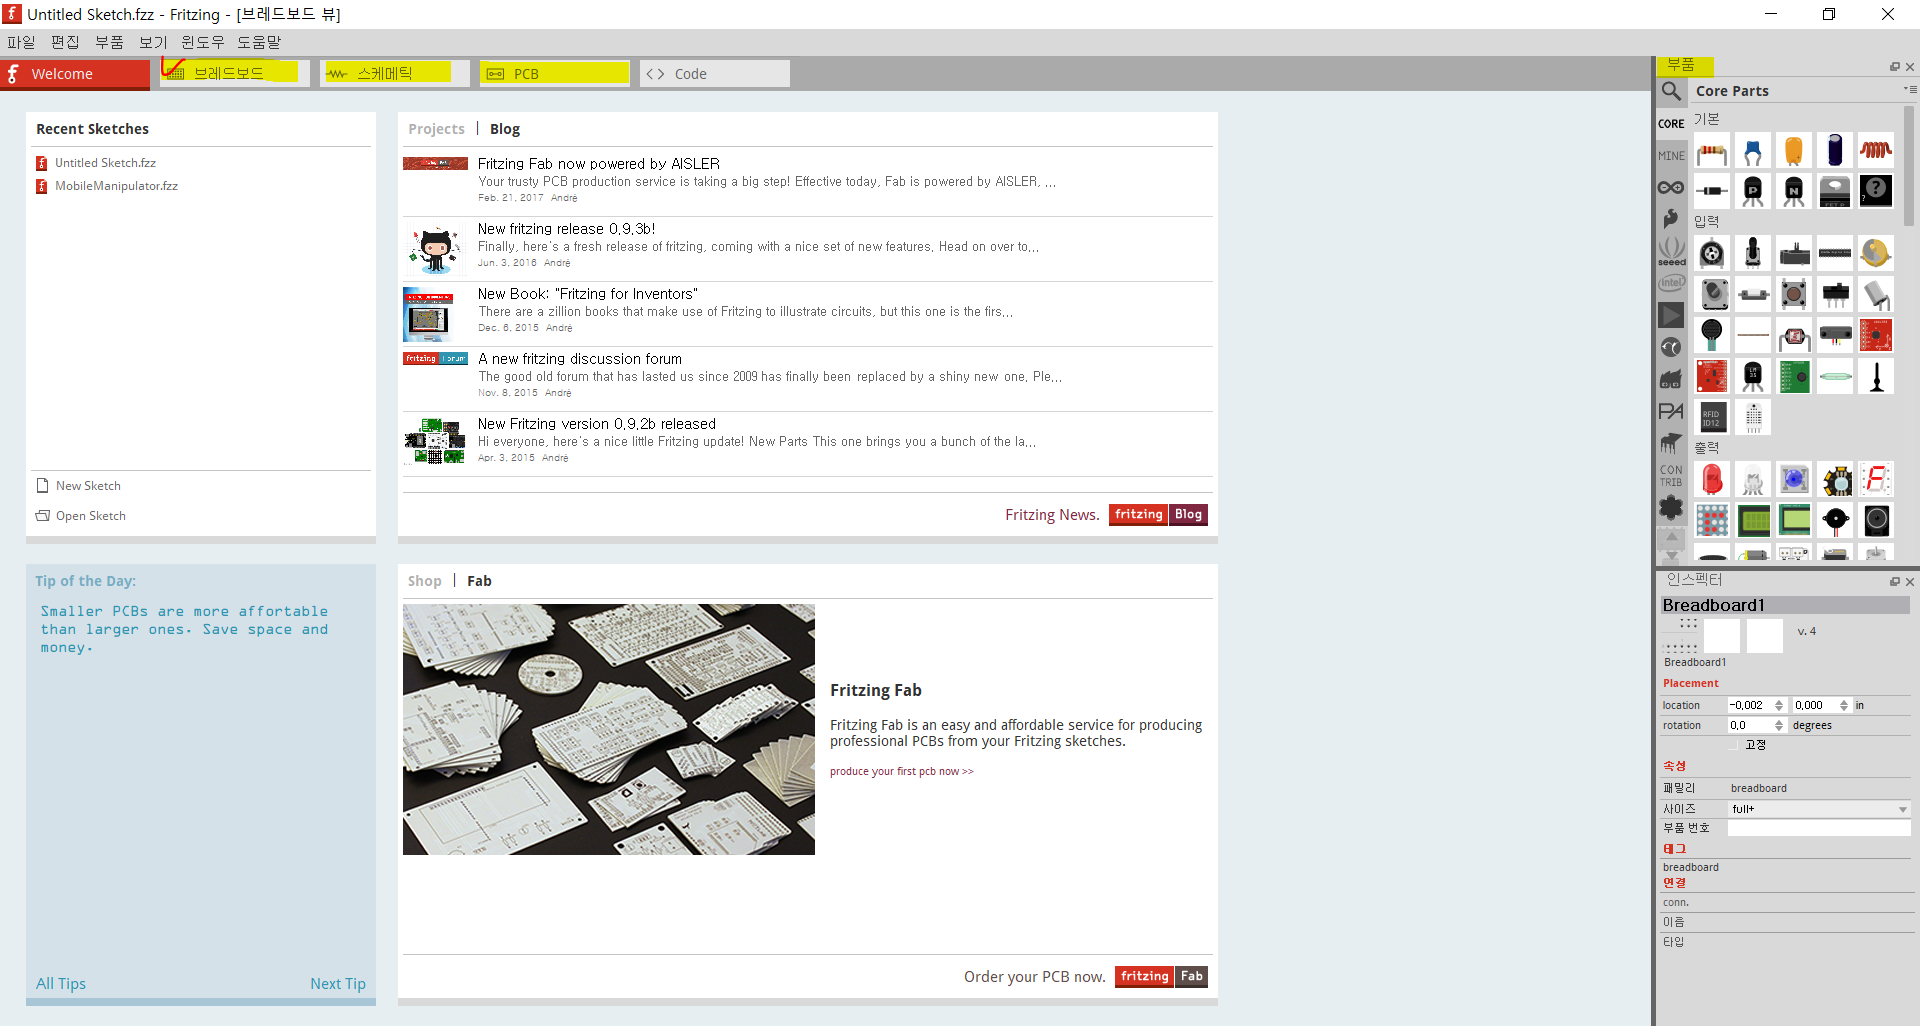
Task: Open 'A new fritzing discussion forum' post
Action: (x=580, y=359)
